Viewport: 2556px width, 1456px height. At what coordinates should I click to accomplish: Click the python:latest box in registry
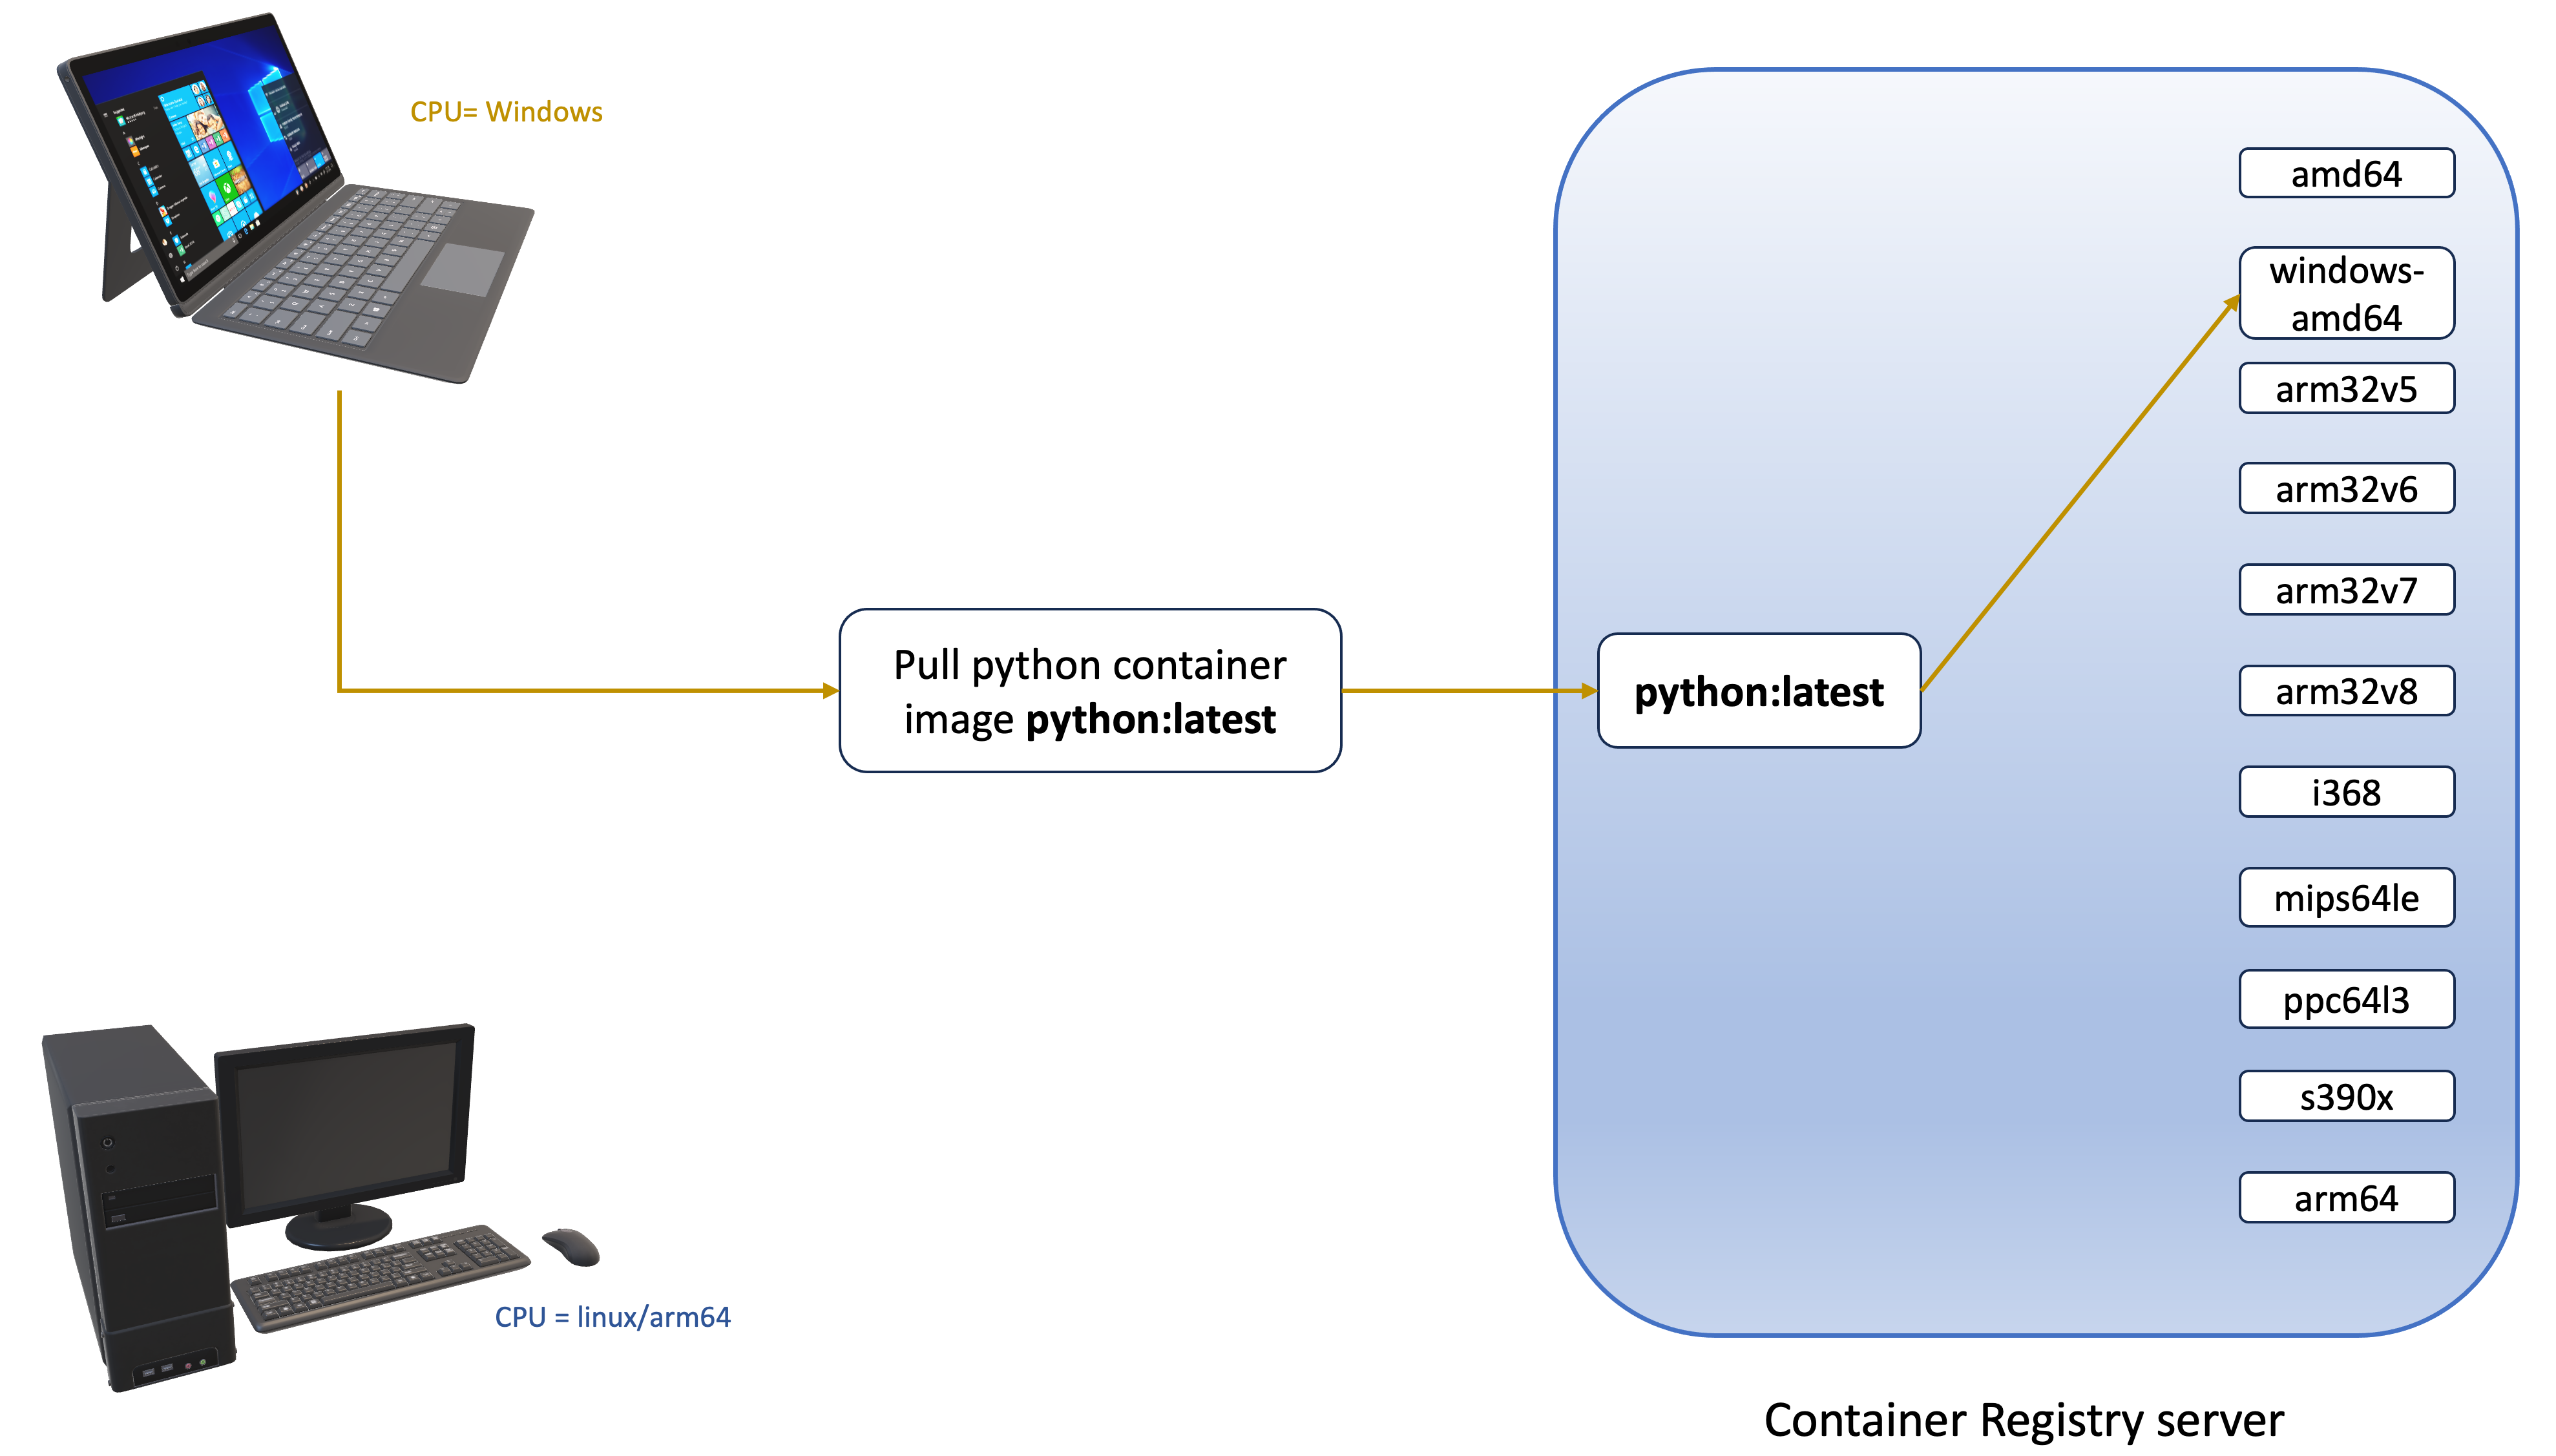click(x=1759, y=691)
